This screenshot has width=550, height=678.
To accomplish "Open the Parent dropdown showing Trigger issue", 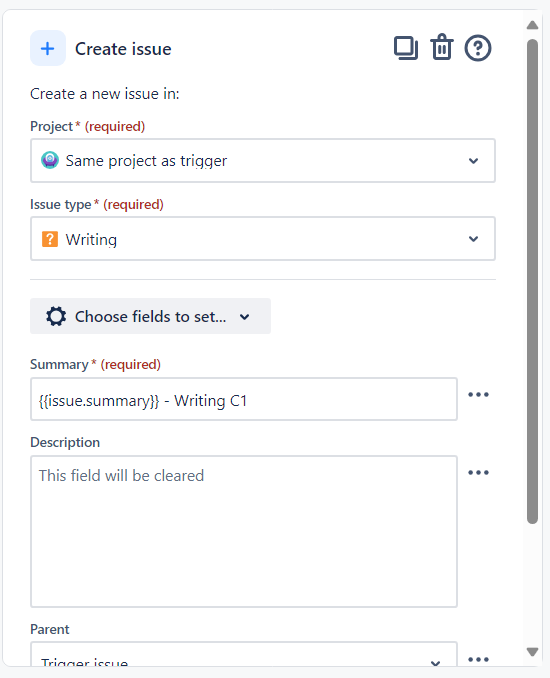I will [x=244, y=654].
